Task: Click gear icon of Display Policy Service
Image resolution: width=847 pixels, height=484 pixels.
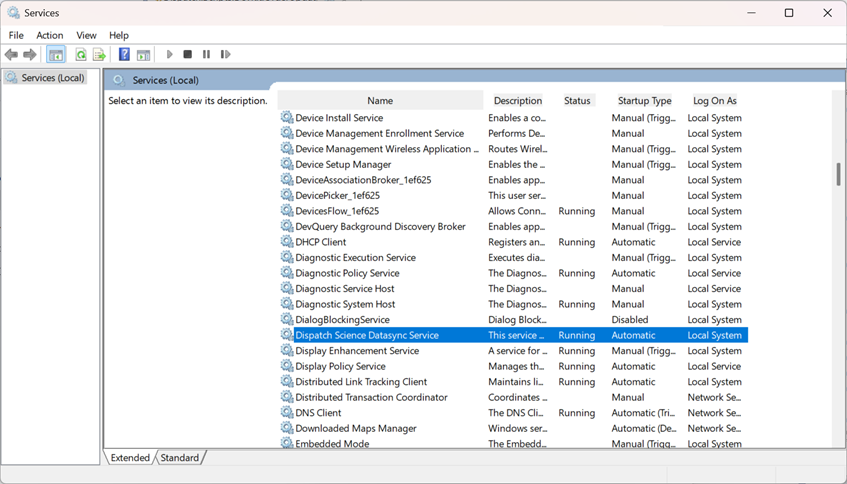Action: [286, 366]
